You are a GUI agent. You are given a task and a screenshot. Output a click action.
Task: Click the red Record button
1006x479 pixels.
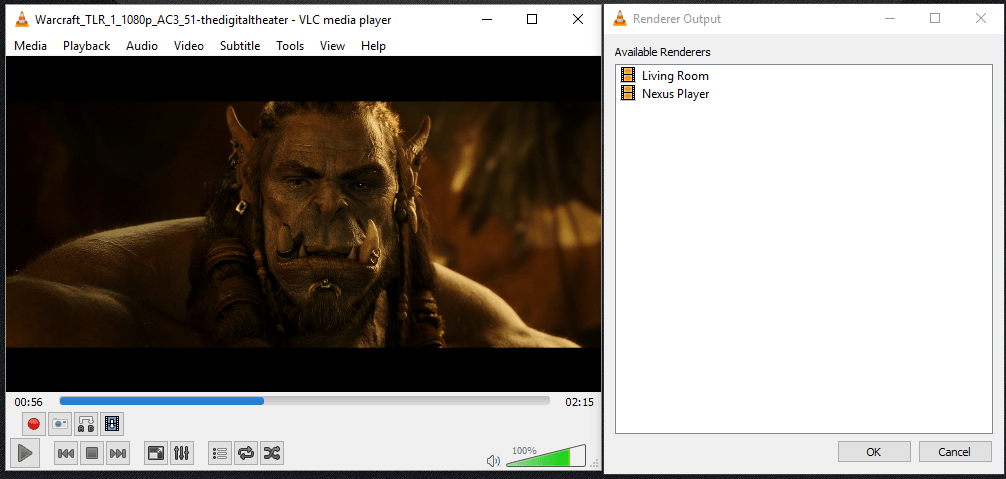pyautogui.click(x=34, y=424)
